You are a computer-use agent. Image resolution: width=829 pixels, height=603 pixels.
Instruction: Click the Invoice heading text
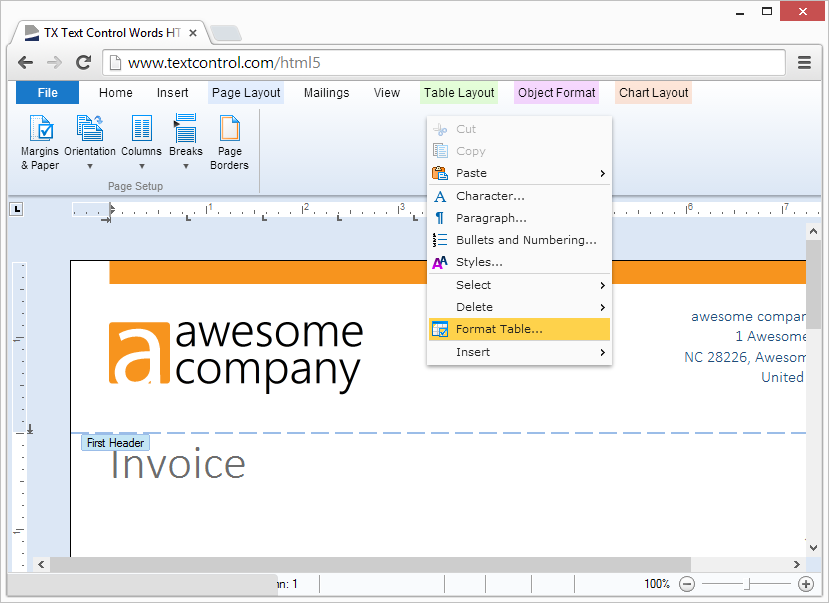tap(178, 464)
